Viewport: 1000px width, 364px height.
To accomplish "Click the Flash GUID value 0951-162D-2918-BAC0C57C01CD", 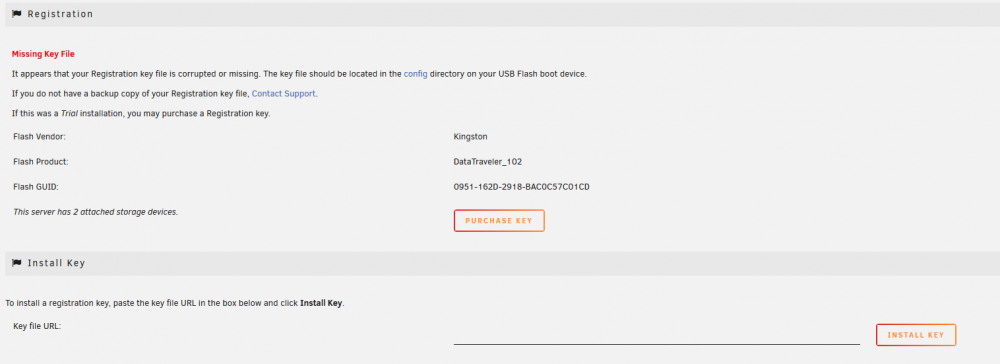I will tap(521, 187).
